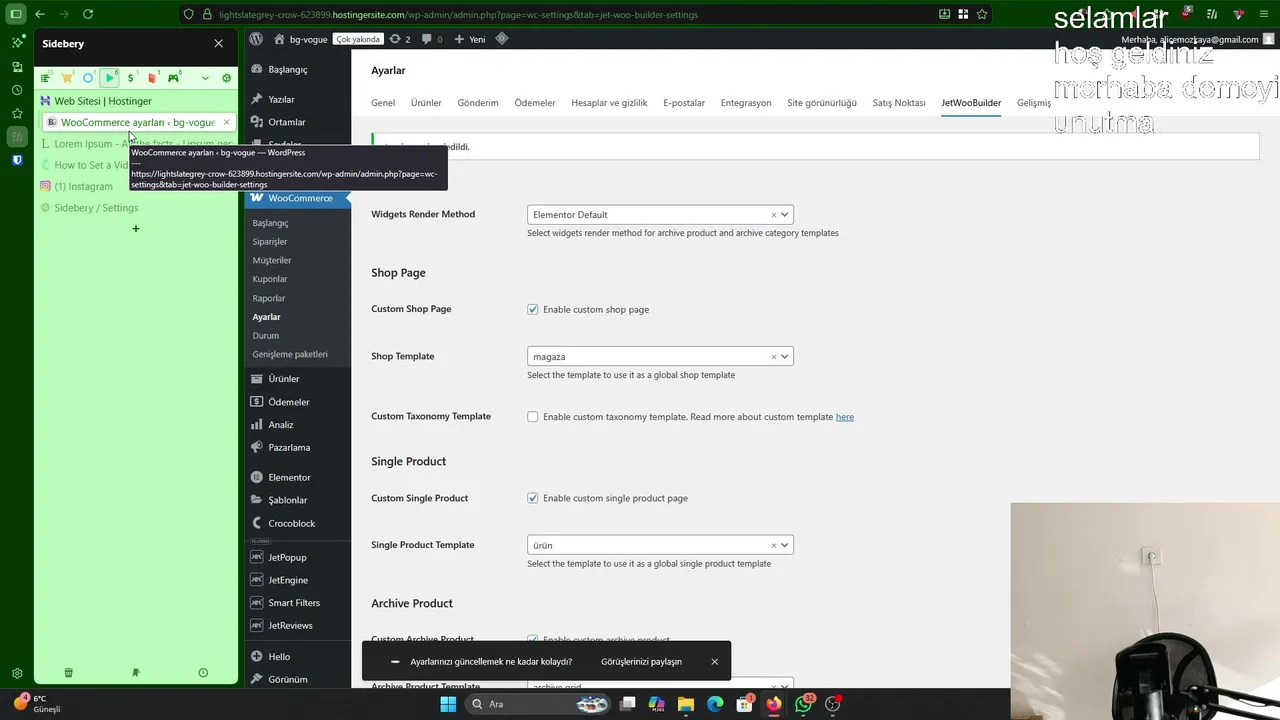Dismiss the settings feedback notification
Viewport: 1280px width, 720px height.
[715, 662]
